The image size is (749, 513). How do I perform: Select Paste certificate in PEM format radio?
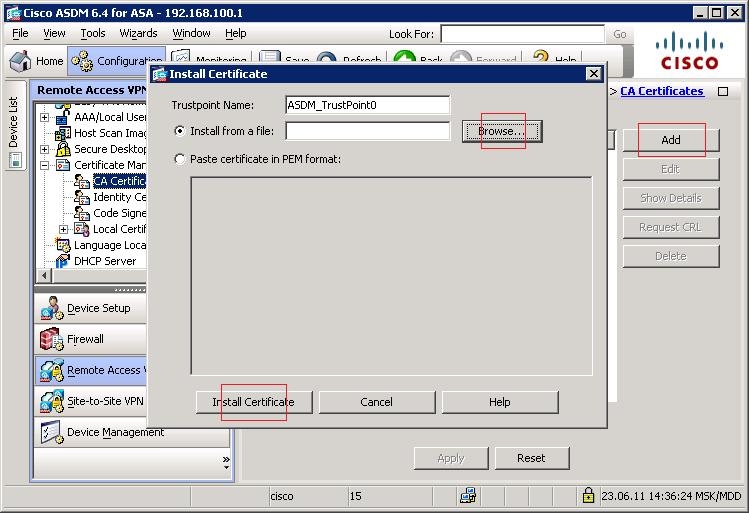180,159
